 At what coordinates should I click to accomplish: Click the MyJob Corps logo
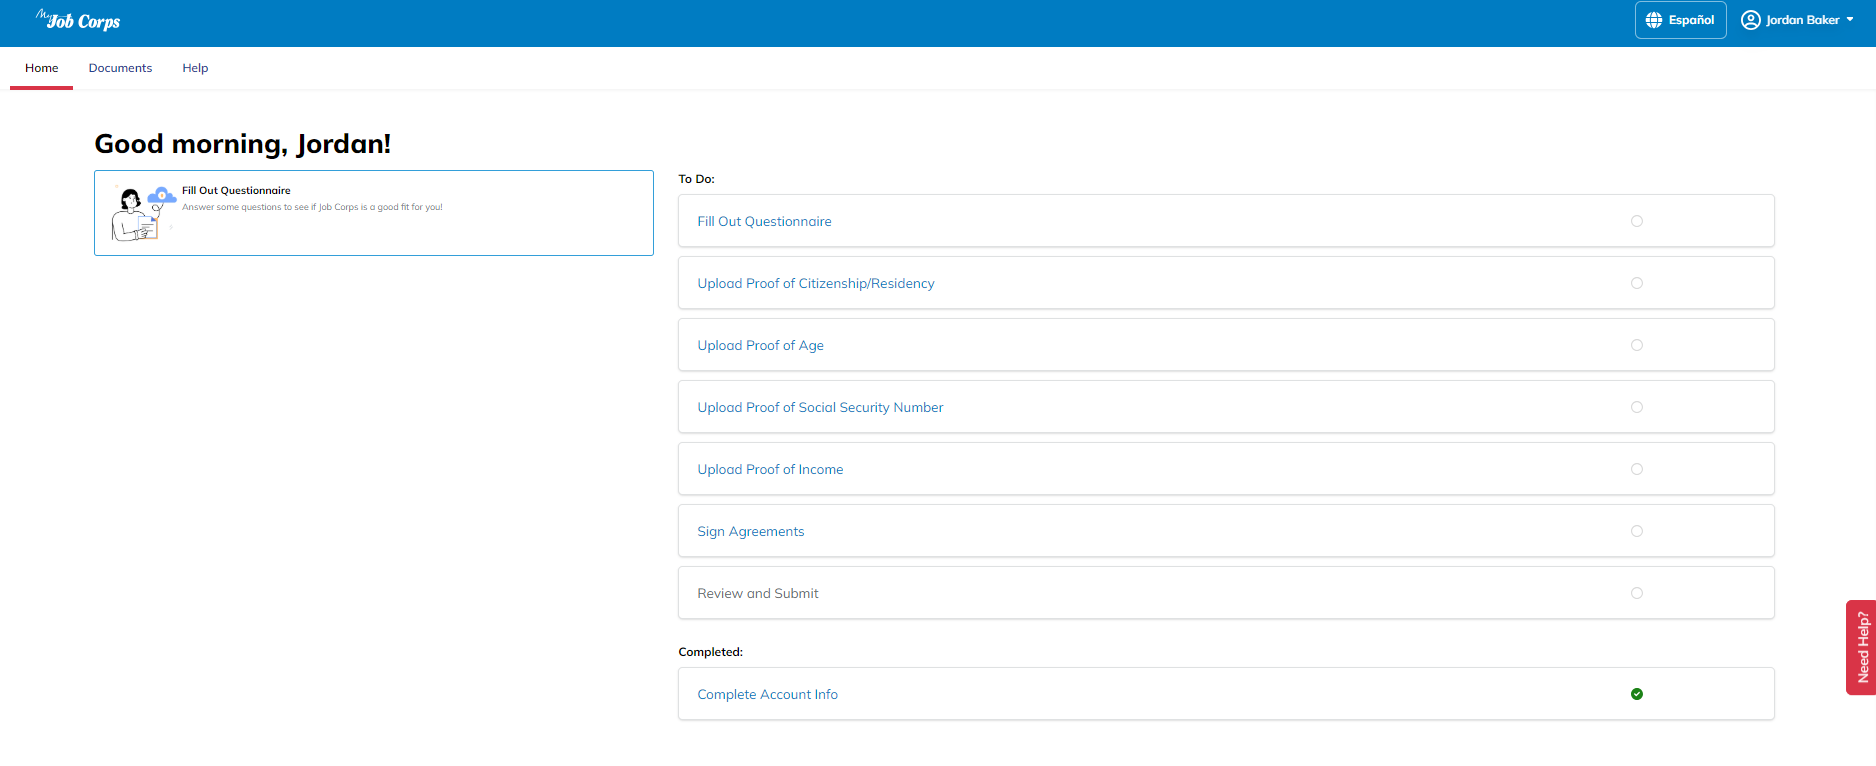click(78, 20)
